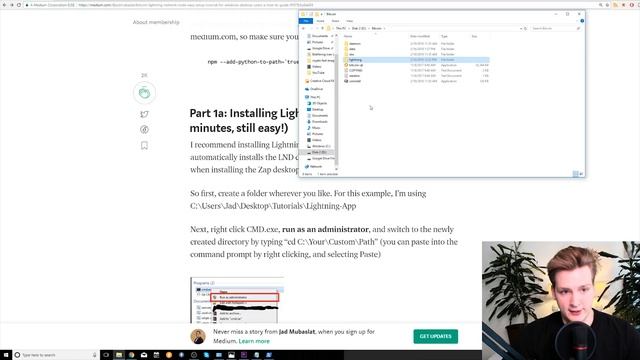Click the taskbar microphone icon

coord(94,355)
